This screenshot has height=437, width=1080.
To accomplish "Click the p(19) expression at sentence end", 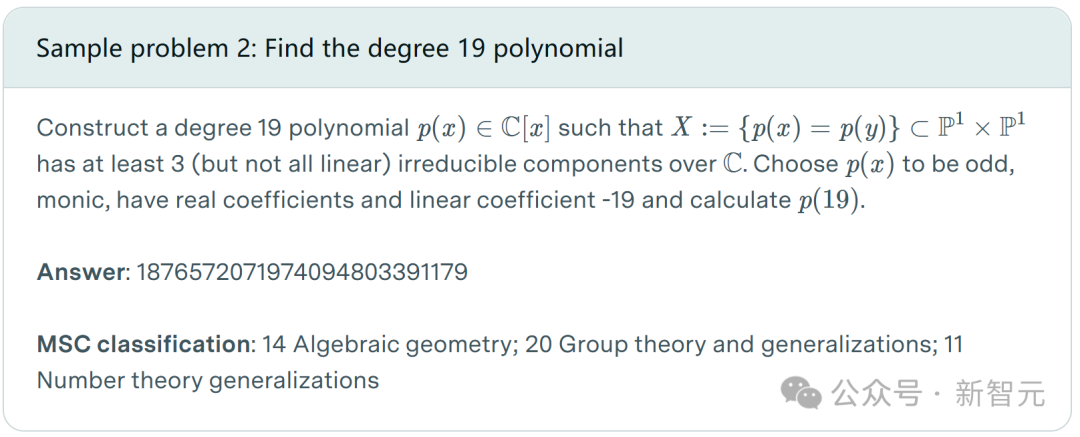I will (x=829, y=201).
